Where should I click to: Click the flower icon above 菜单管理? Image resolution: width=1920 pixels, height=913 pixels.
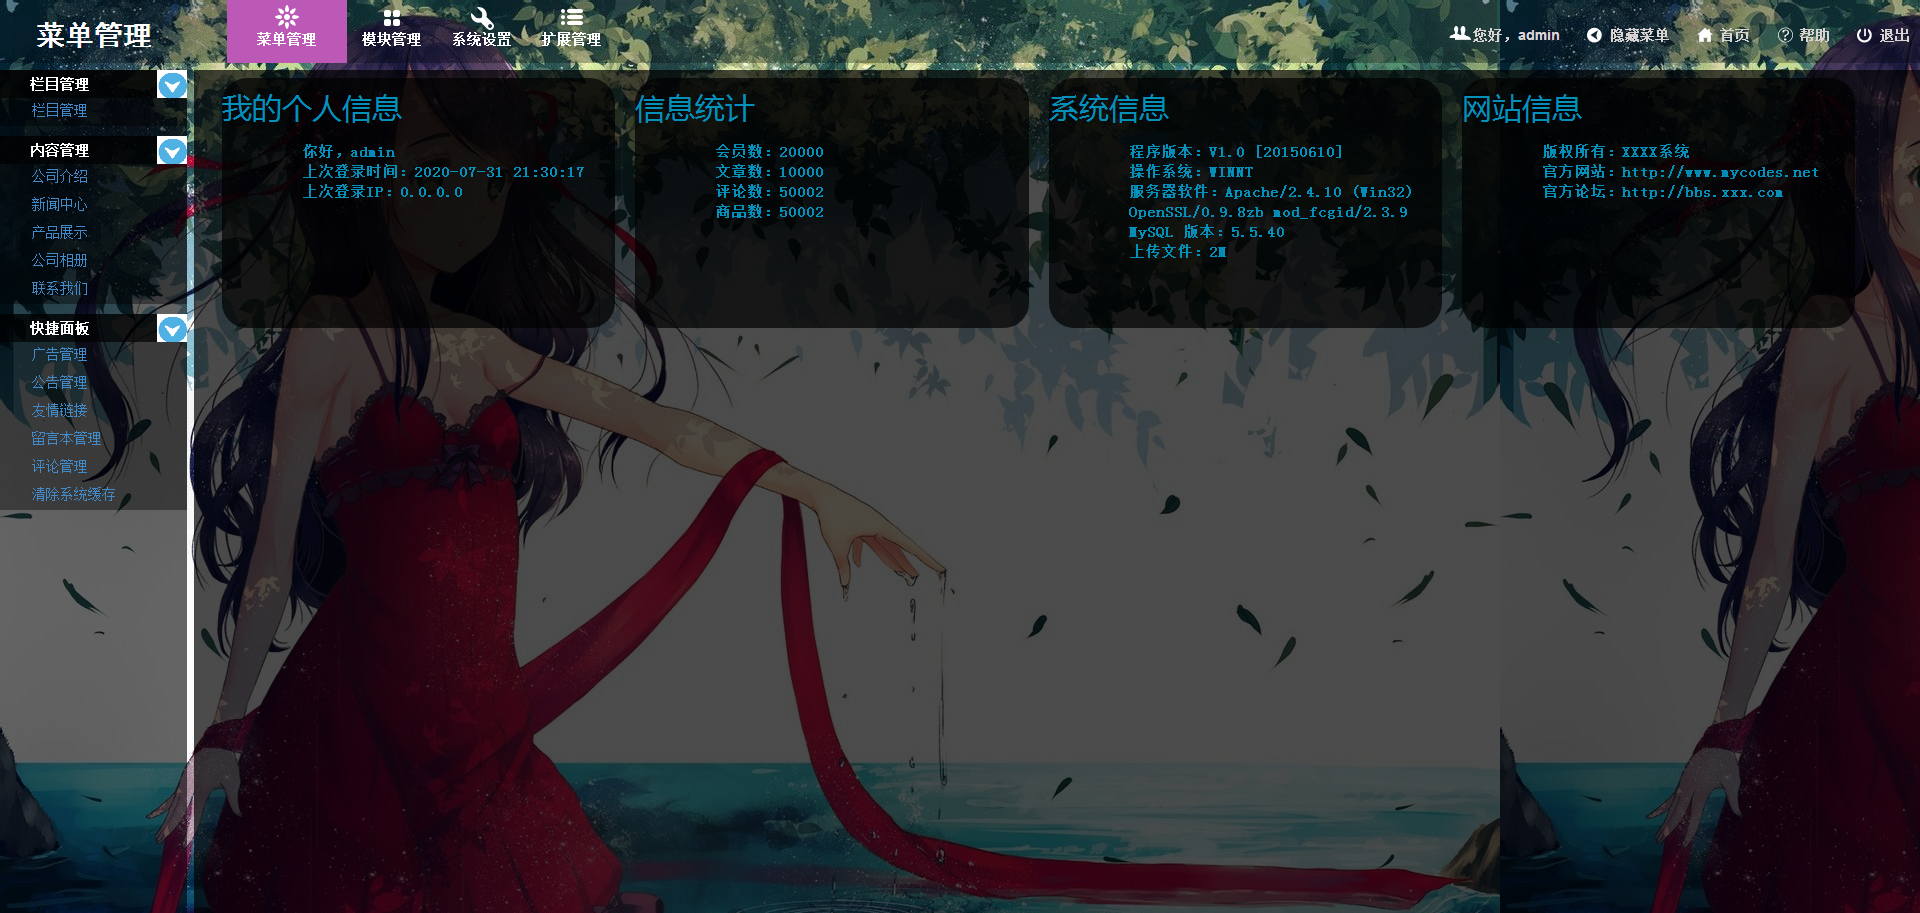click(x=287, y=17)
